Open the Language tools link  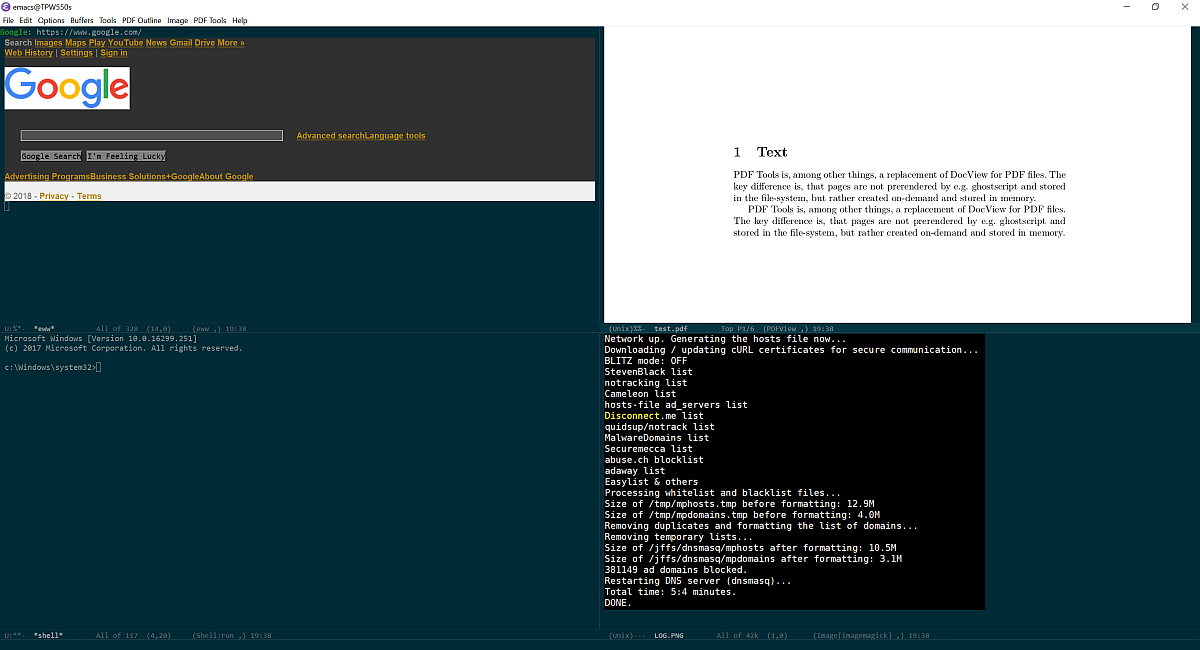(x=395, y=136)
